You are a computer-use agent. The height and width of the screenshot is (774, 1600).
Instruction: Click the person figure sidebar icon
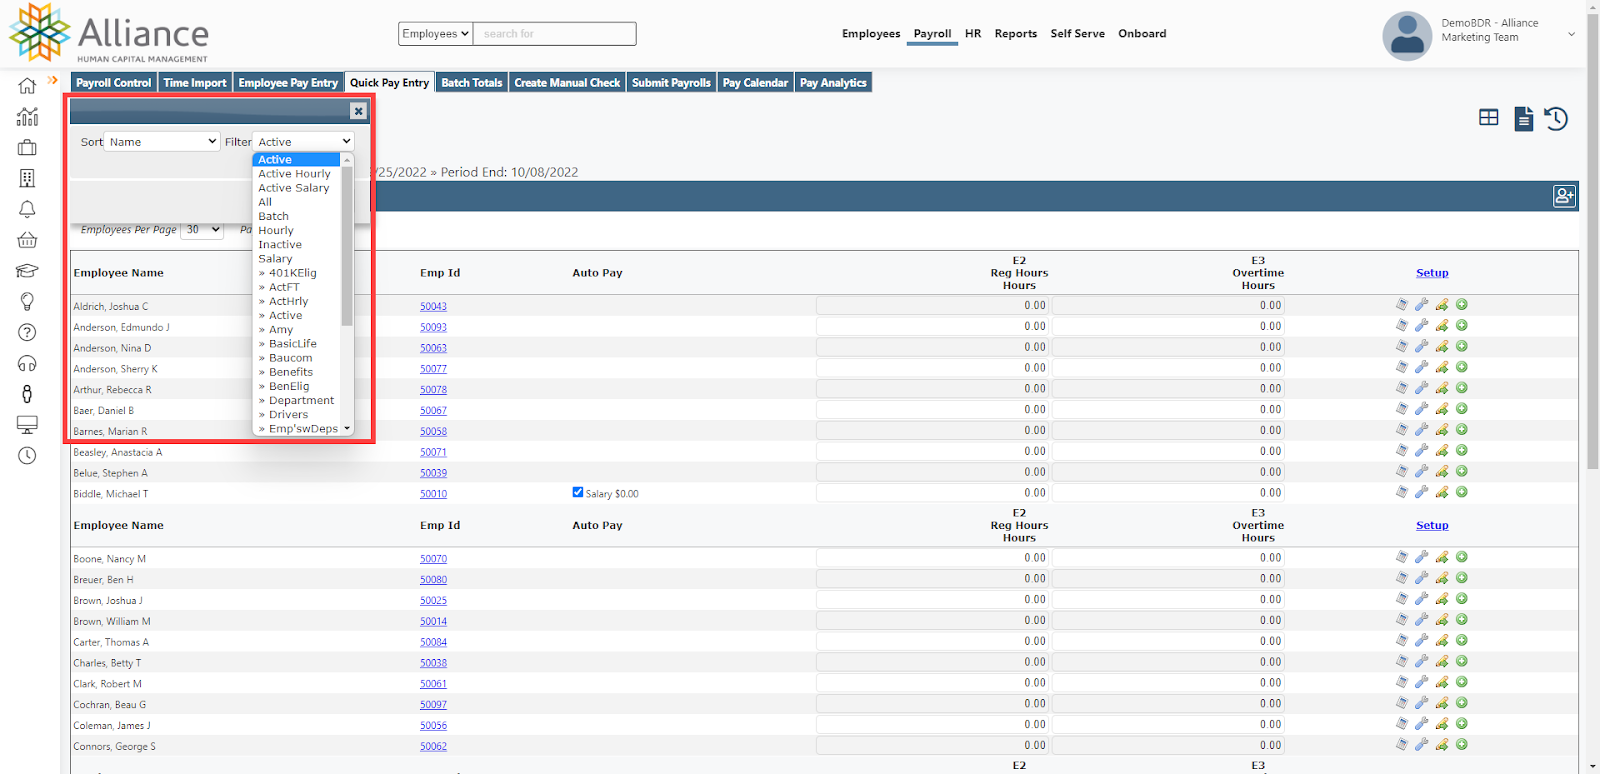[27, 394]
